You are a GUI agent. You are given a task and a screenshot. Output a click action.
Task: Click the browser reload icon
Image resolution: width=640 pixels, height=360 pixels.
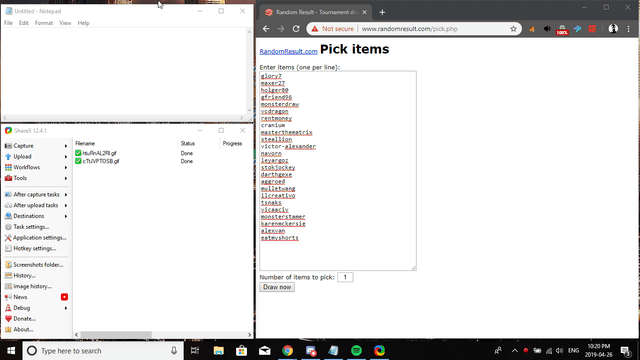(x=296, y=29)
